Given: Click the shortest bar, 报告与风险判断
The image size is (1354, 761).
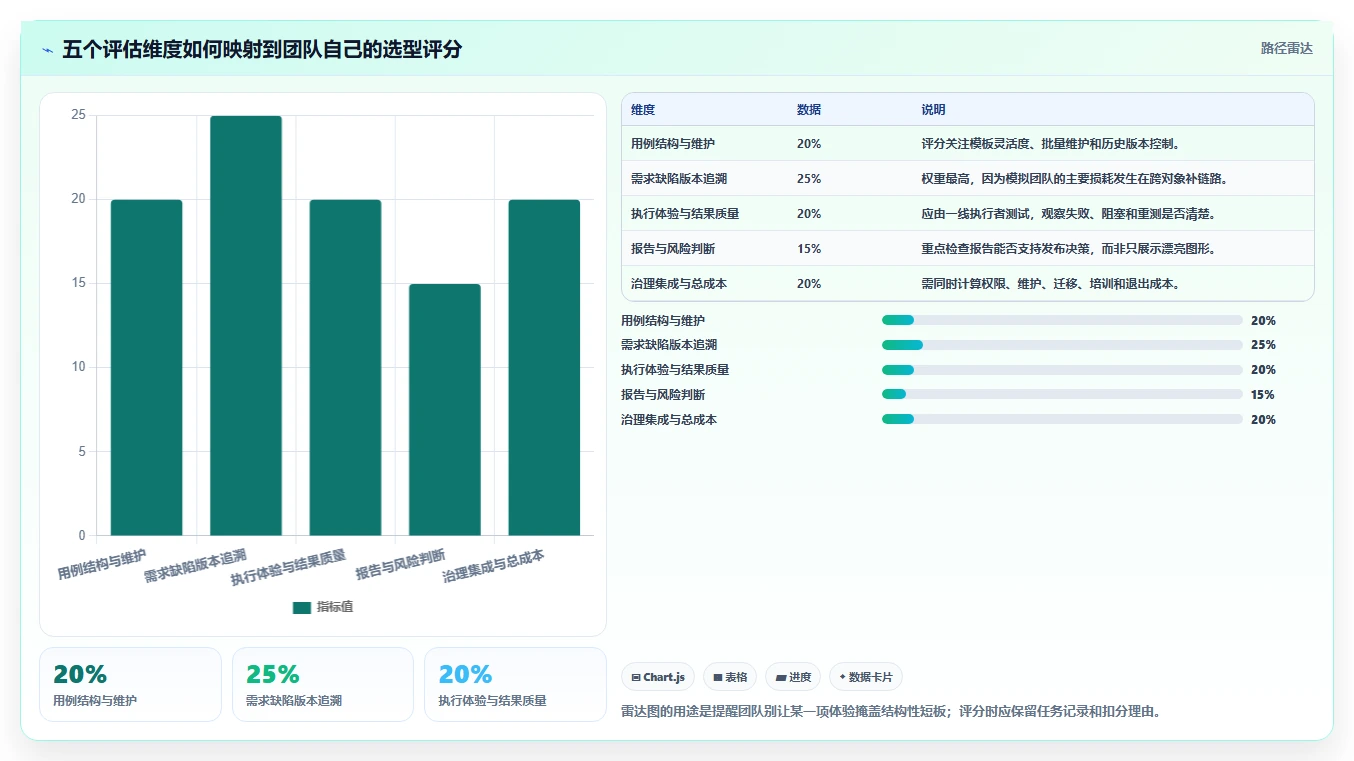Looking at the screenshot, I should pos(445,409).
